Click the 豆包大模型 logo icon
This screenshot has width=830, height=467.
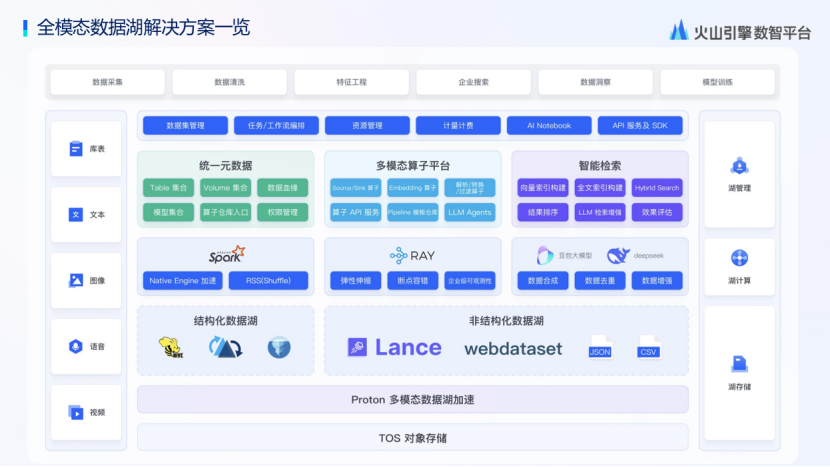(x=545, y=255)
